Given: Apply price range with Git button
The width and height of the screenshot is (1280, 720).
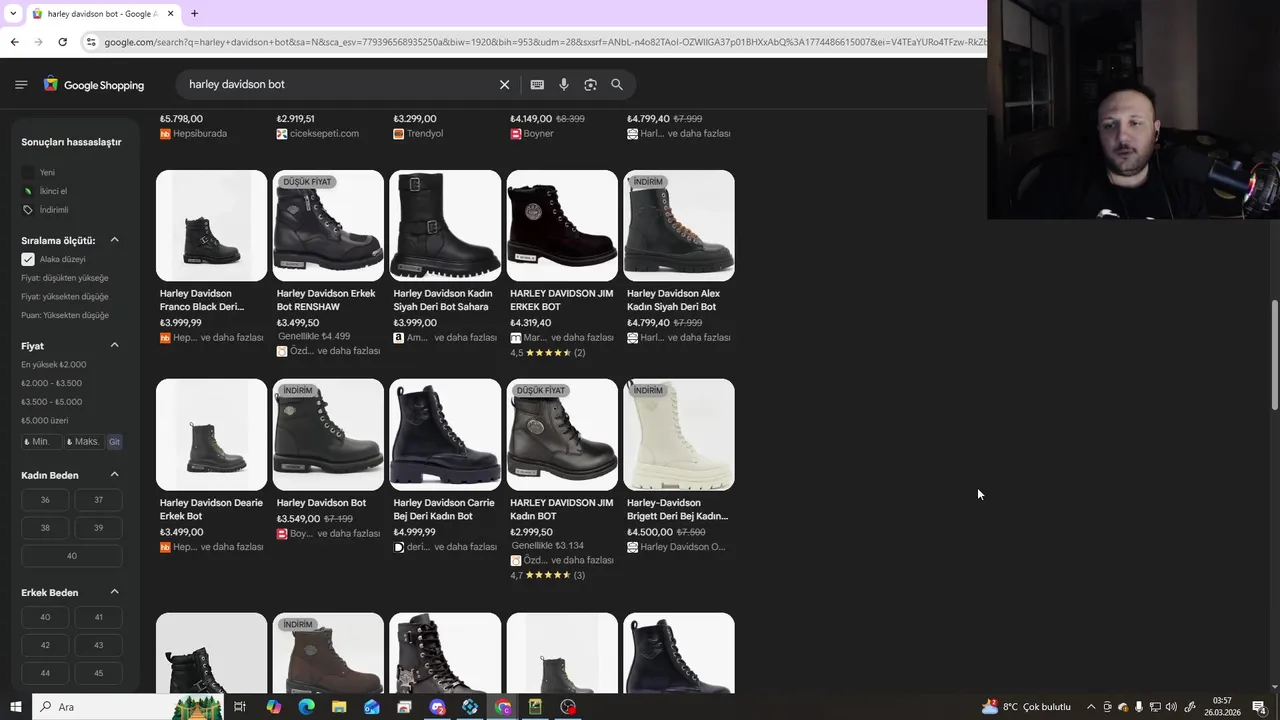Looking at the screenshot, I should [x=114, y=442].
